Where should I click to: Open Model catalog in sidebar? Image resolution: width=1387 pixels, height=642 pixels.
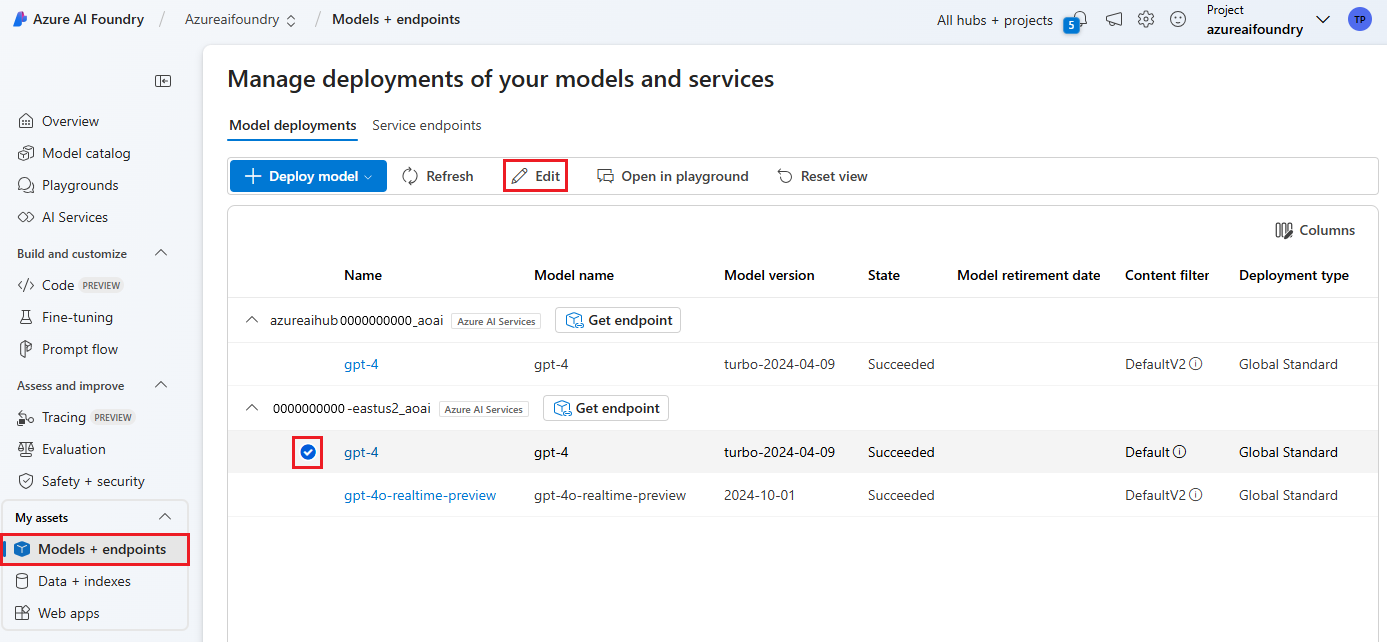coord(86,153)
